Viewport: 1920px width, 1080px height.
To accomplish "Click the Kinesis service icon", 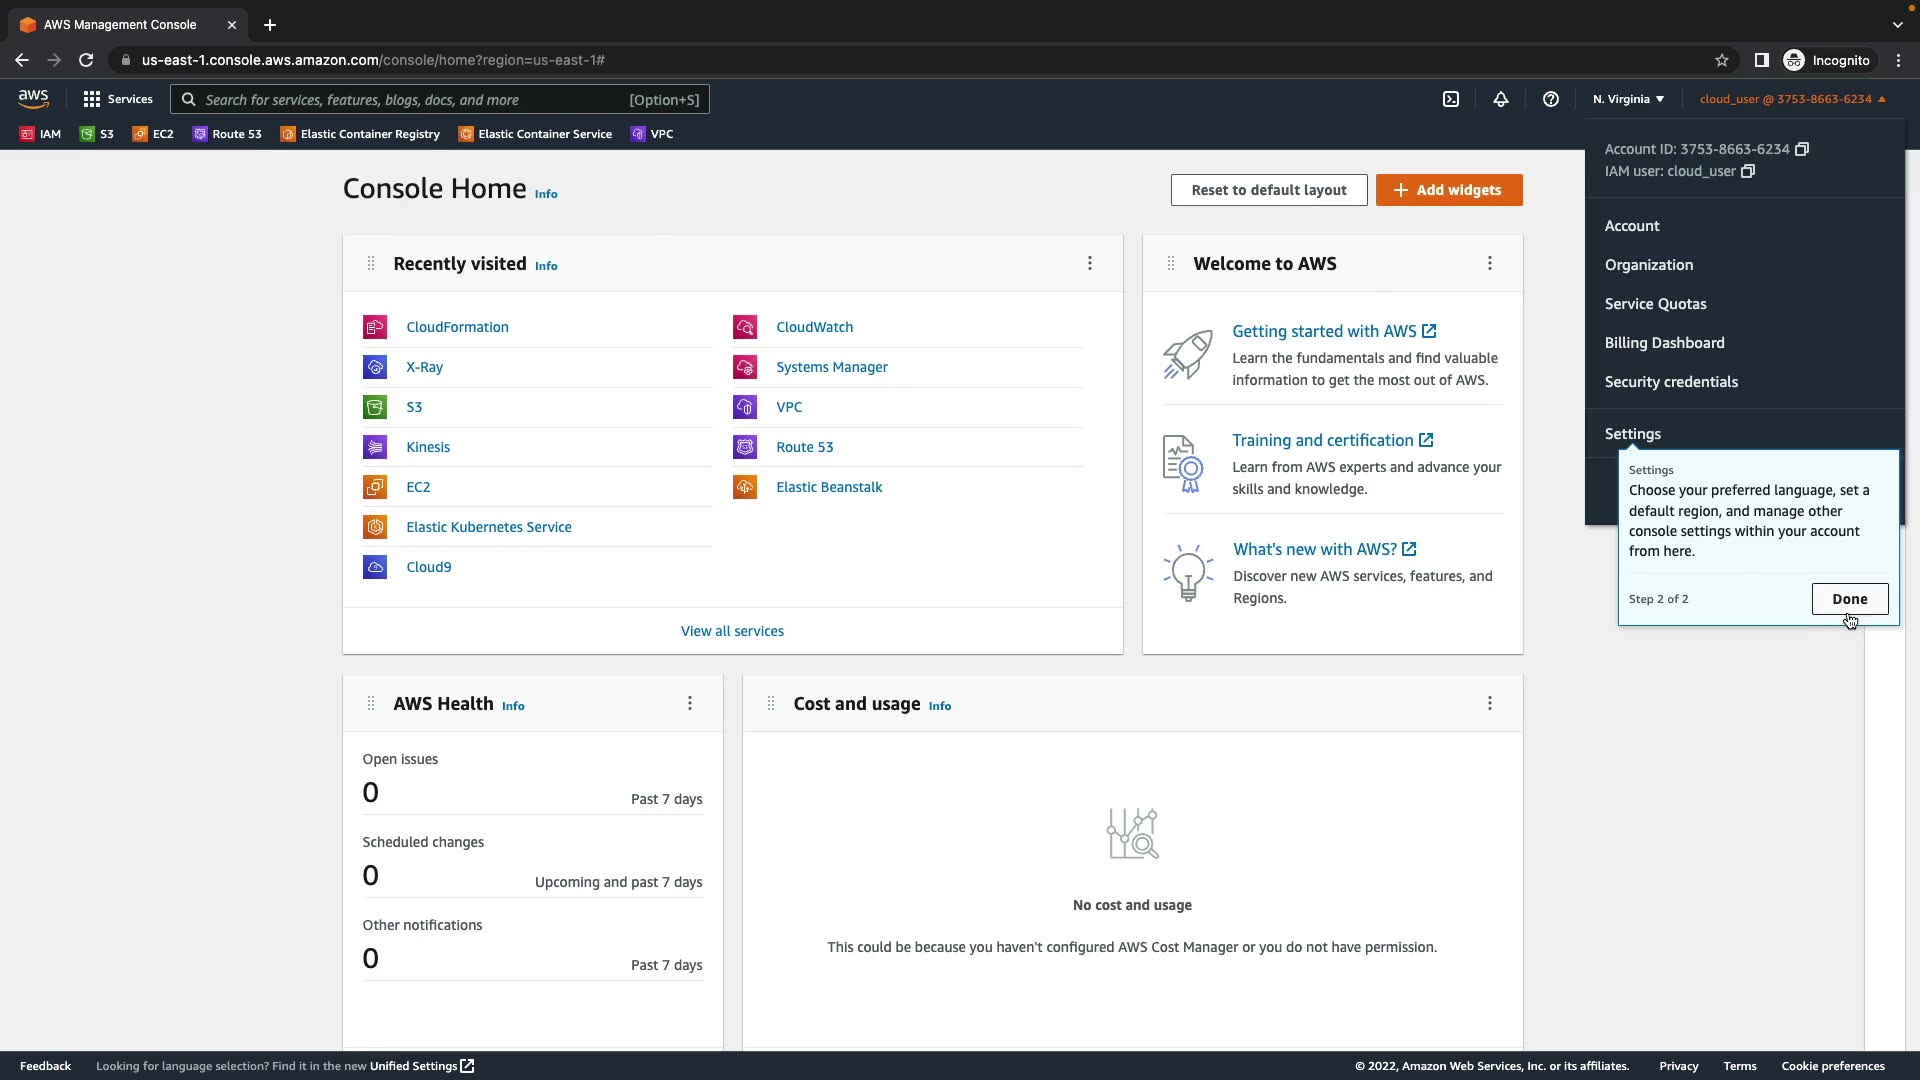I will [x=375, y=447].
